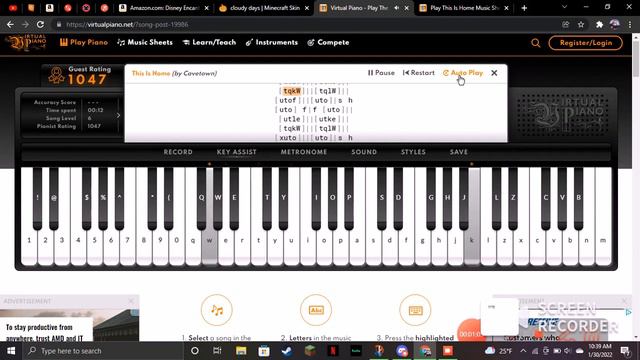This screenshot has width=640, height=360.
Task: Open the SOUND option
Action: click(364, 152)
